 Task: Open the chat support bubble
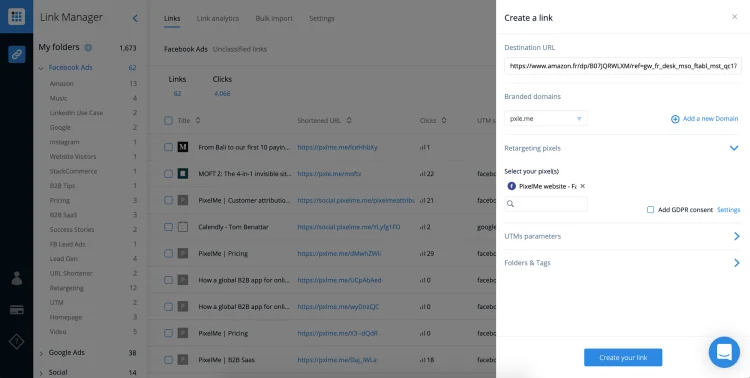pyautogui.click(x=724, y=352)
